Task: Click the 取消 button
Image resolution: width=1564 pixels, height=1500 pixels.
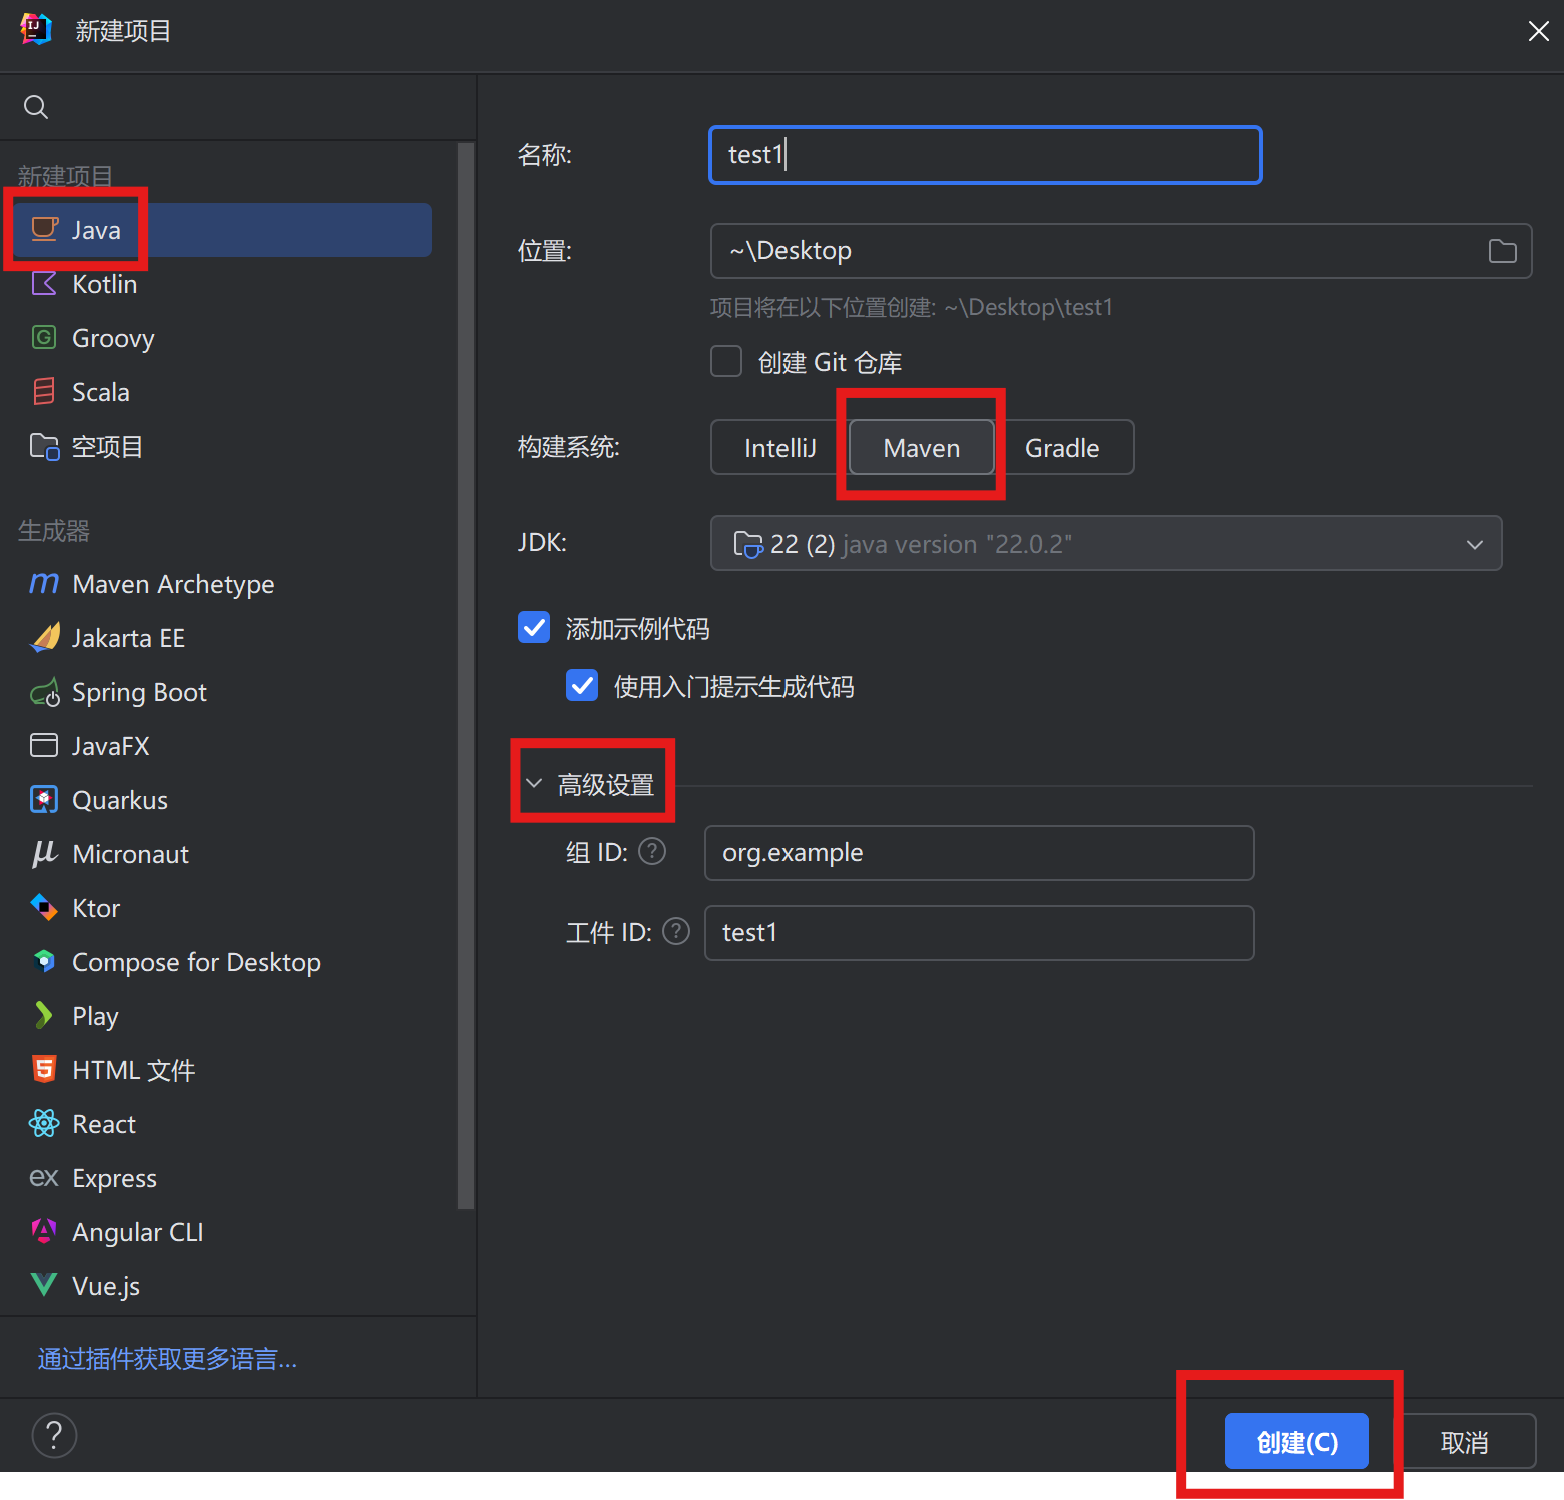Action: (x=1464, y=1441)
